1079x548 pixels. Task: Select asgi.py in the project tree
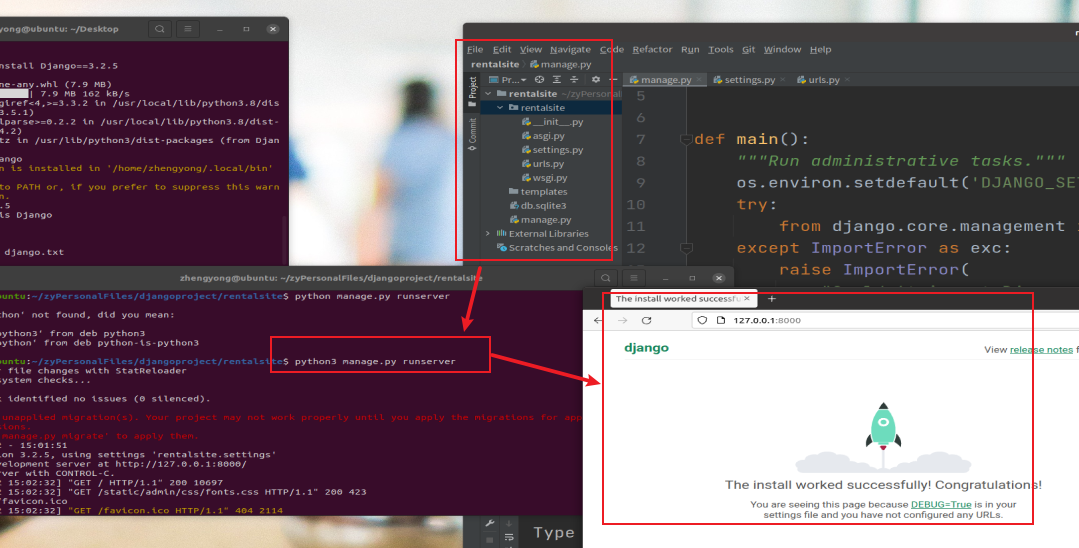coord(544,136)
